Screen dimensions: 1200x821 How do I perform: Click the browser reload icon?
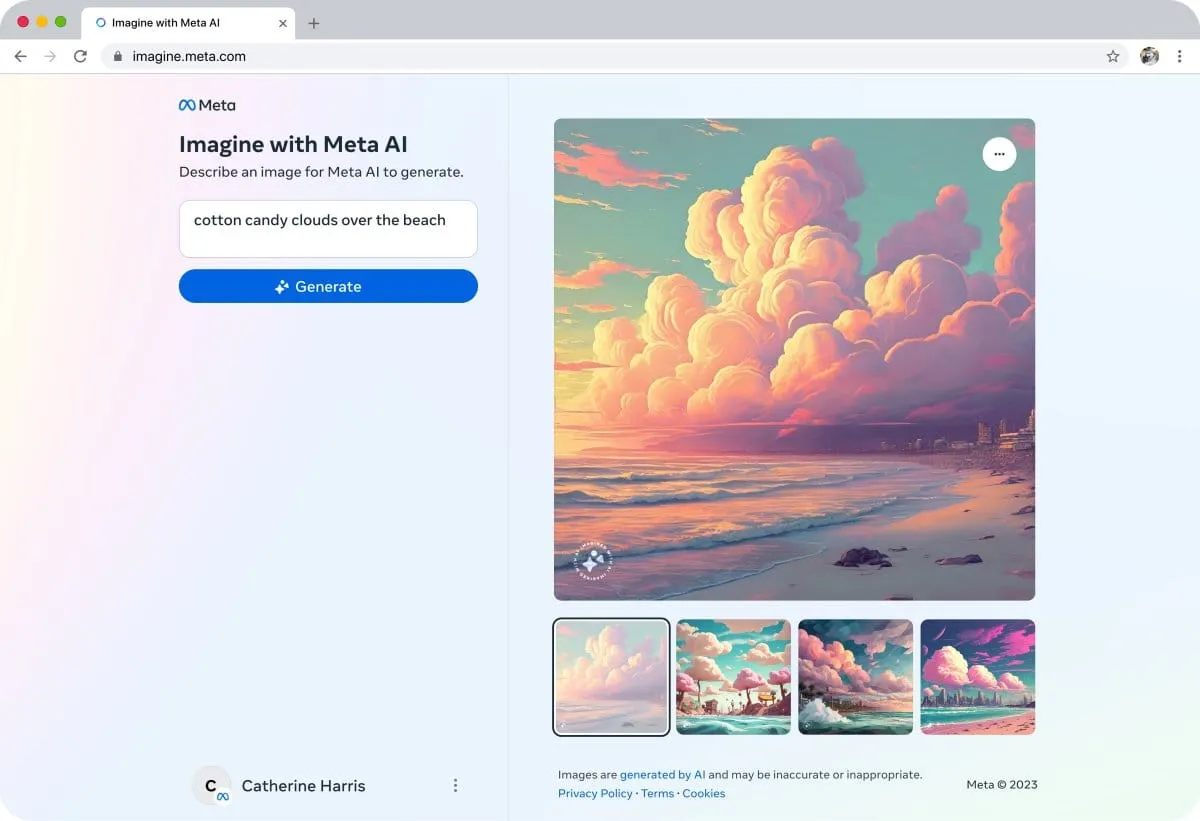coord(80,56)
